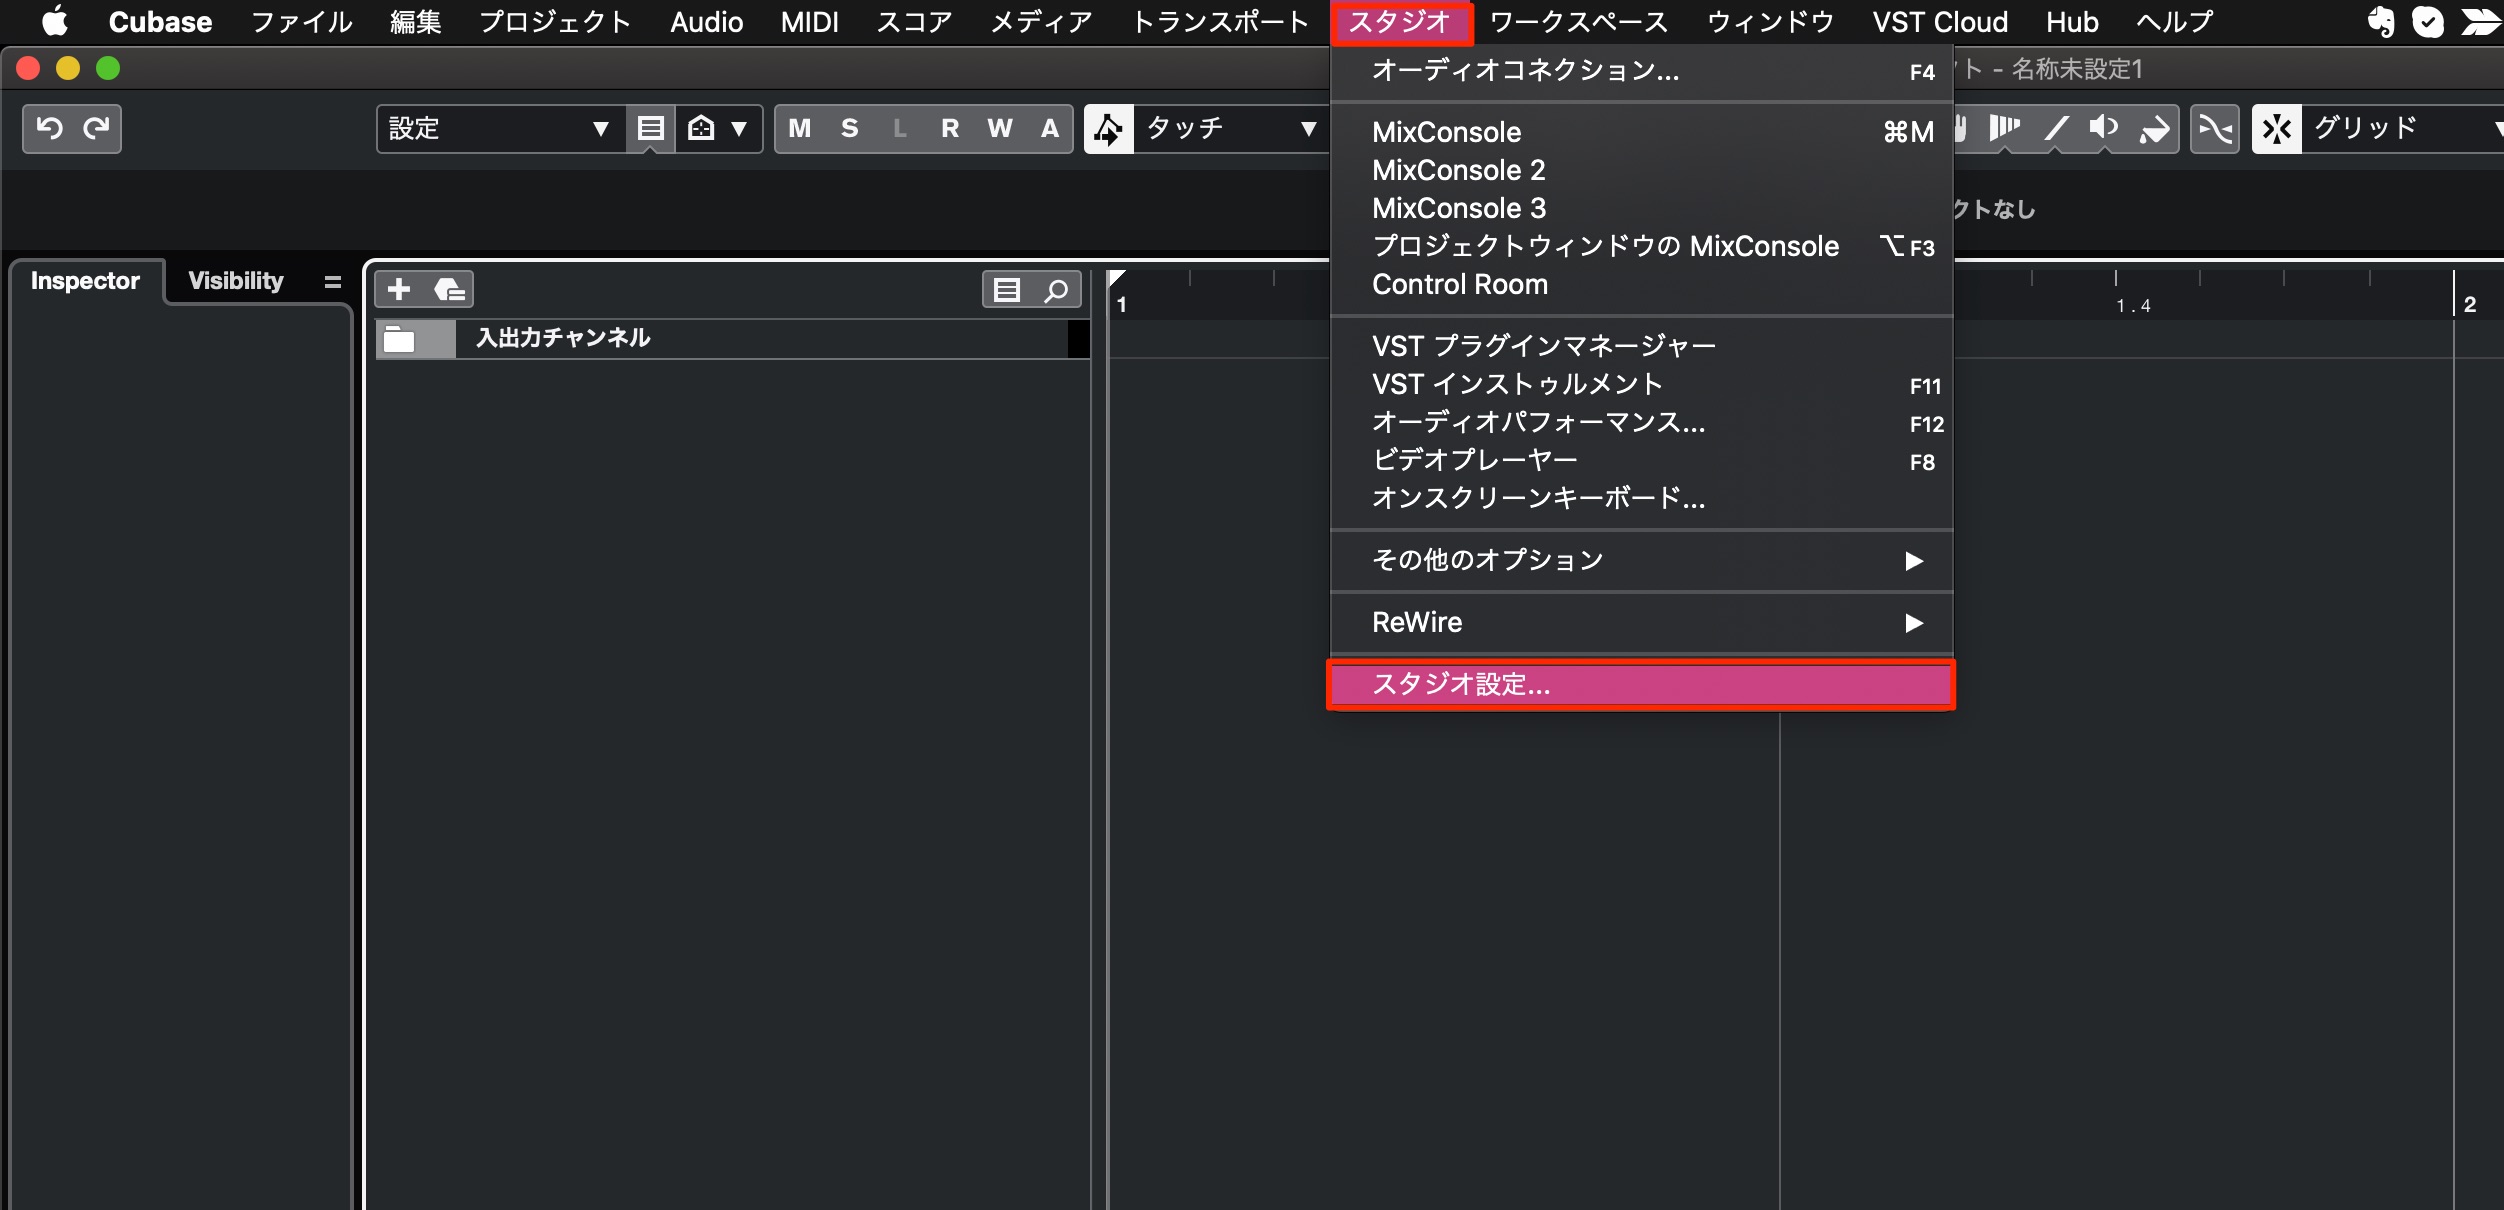
Task: Click the 入出力チャンネル folder icon
Action: tap(400, 339)
